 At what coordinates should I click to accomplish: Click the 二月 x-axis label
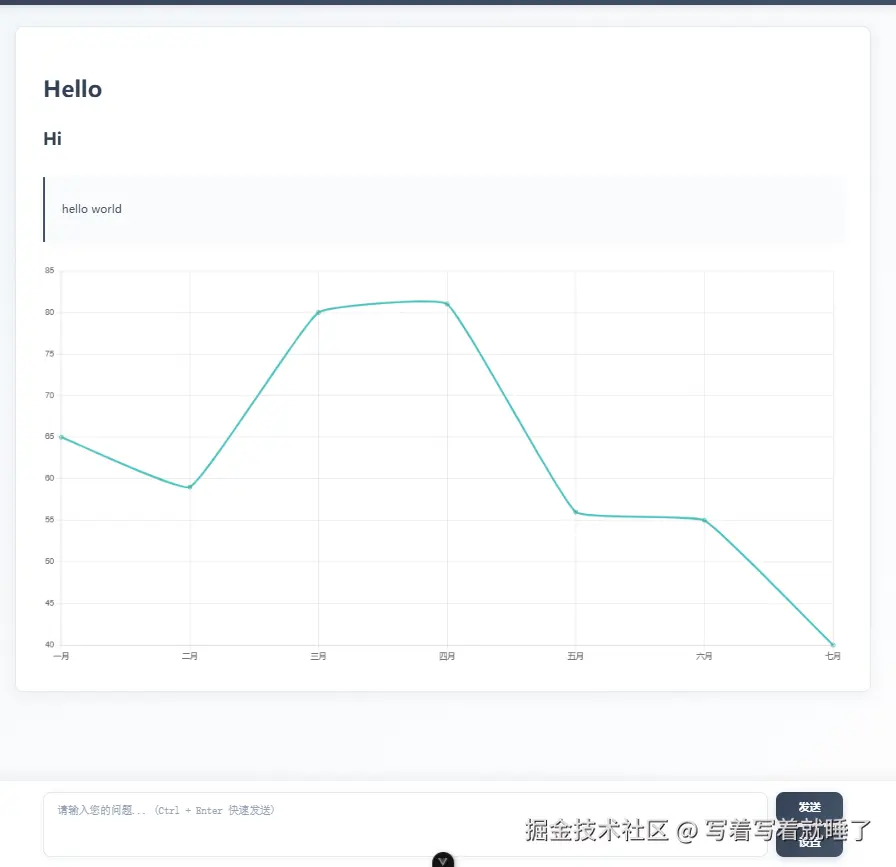click(x=190, y=656)
